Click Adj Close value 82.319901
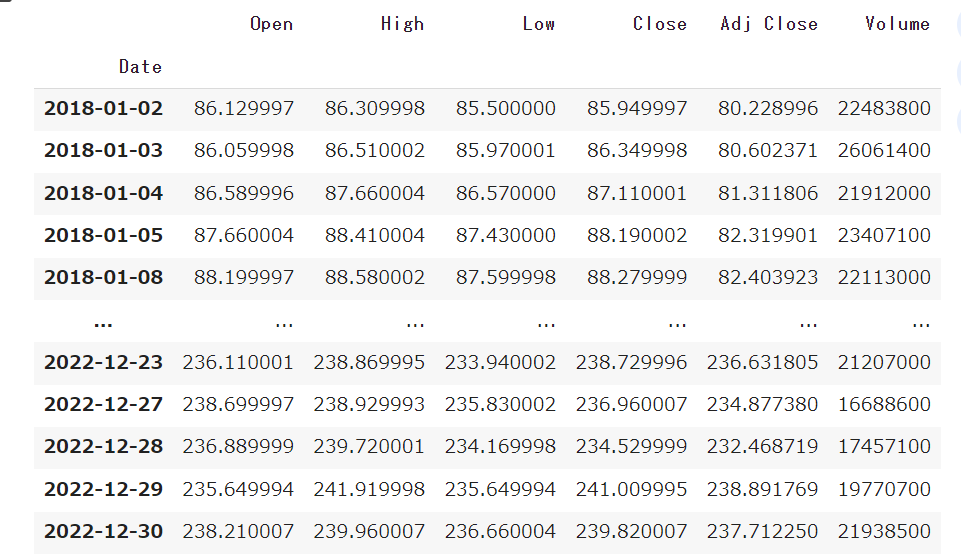 point(768,235)
